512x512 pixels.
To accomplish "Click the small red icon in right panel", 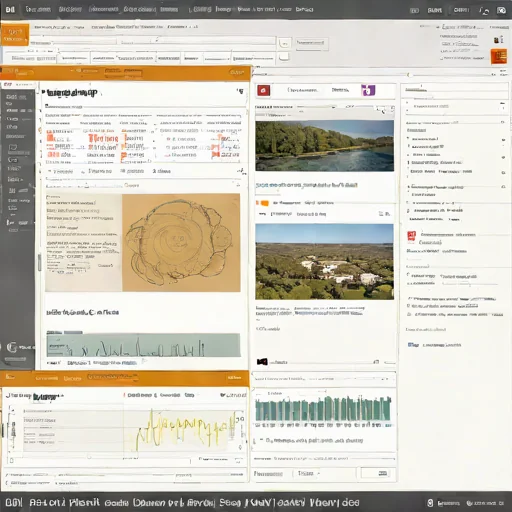I will 411,236.
